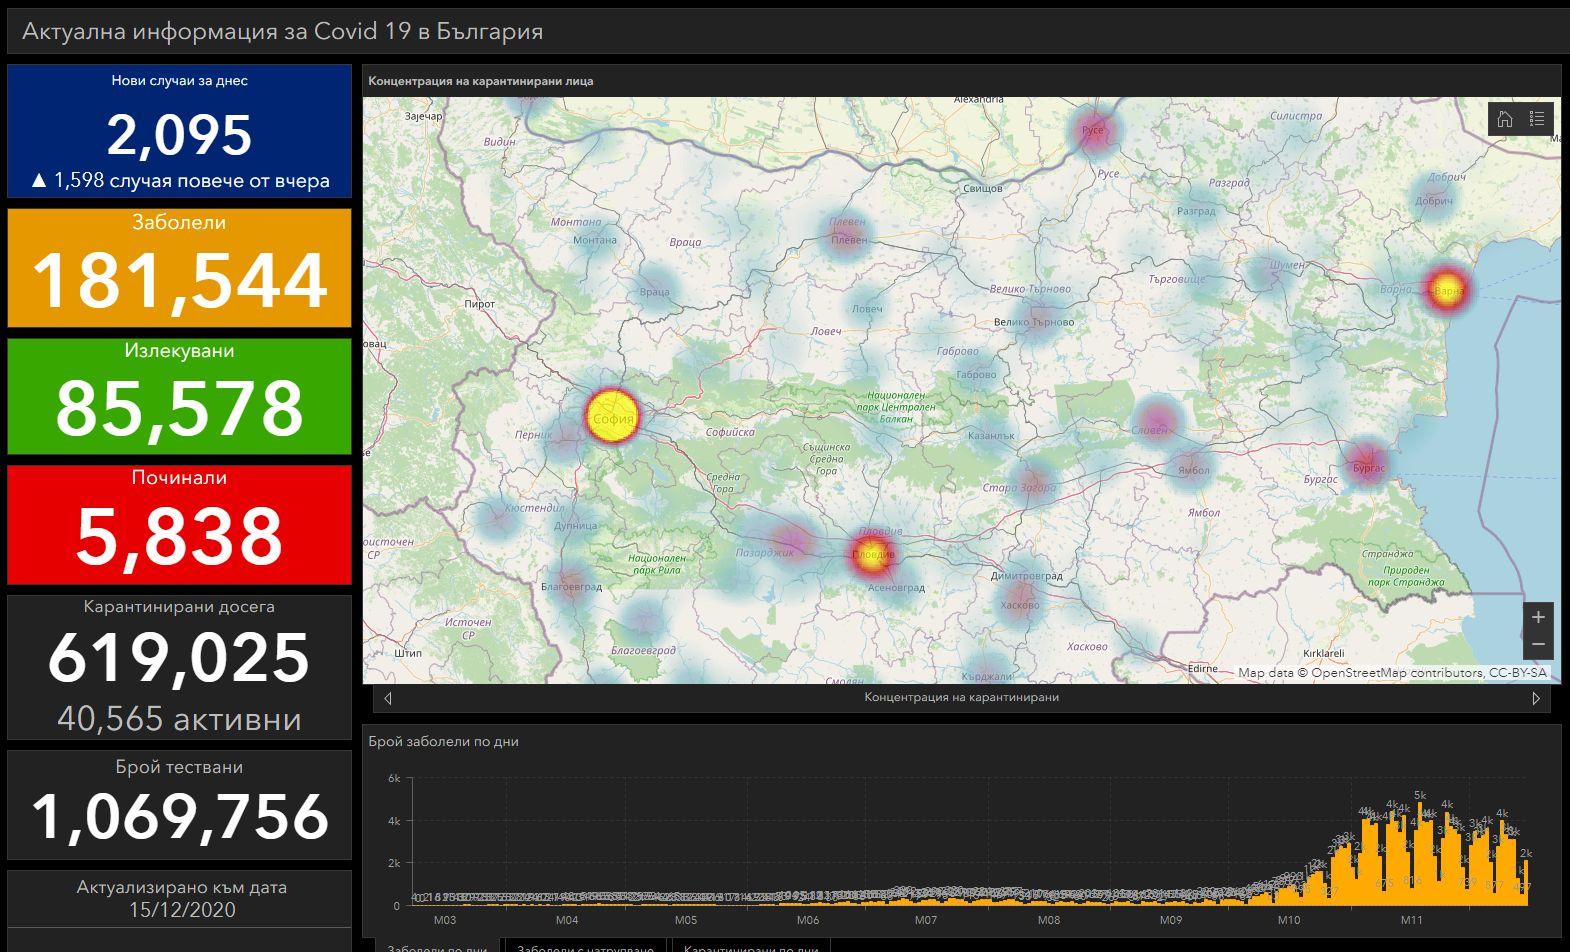
Task: Click the Заболели 181,544 indicator card
Action: (x=180, y=268)
